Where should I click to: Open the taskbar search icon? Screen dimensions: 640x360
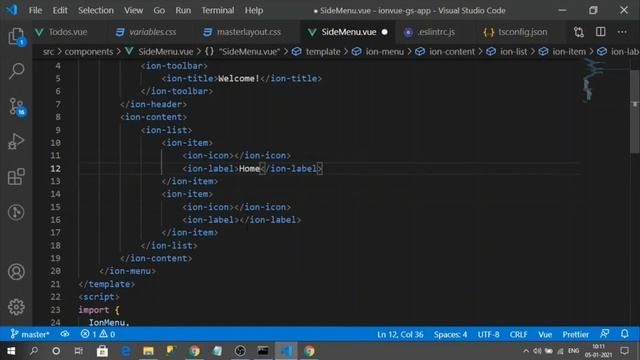pos(34,351)
